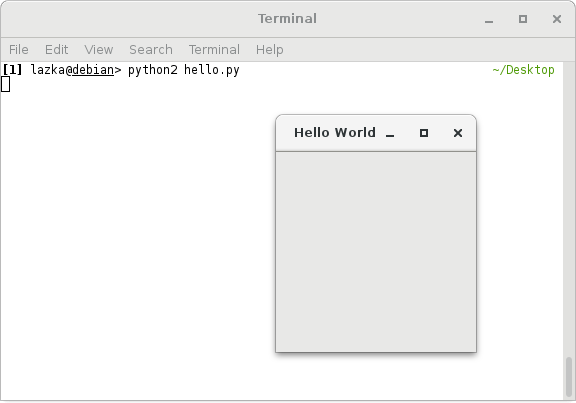The width and height of the screenshot is (576, 403).
Task: Open the File menu in Terminal
Action: (19, 50)
